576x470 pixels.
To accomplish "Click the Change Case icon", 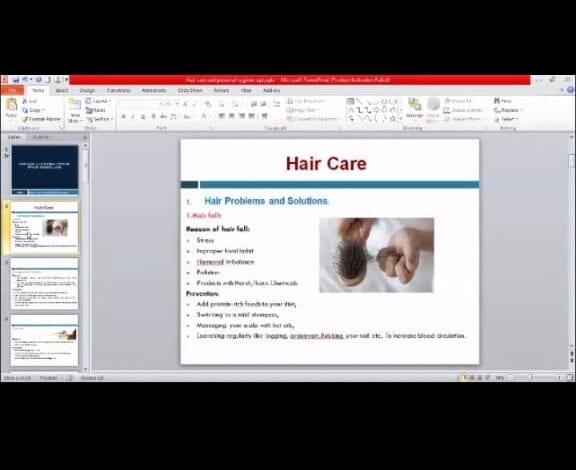I will (x=187, y=116).
